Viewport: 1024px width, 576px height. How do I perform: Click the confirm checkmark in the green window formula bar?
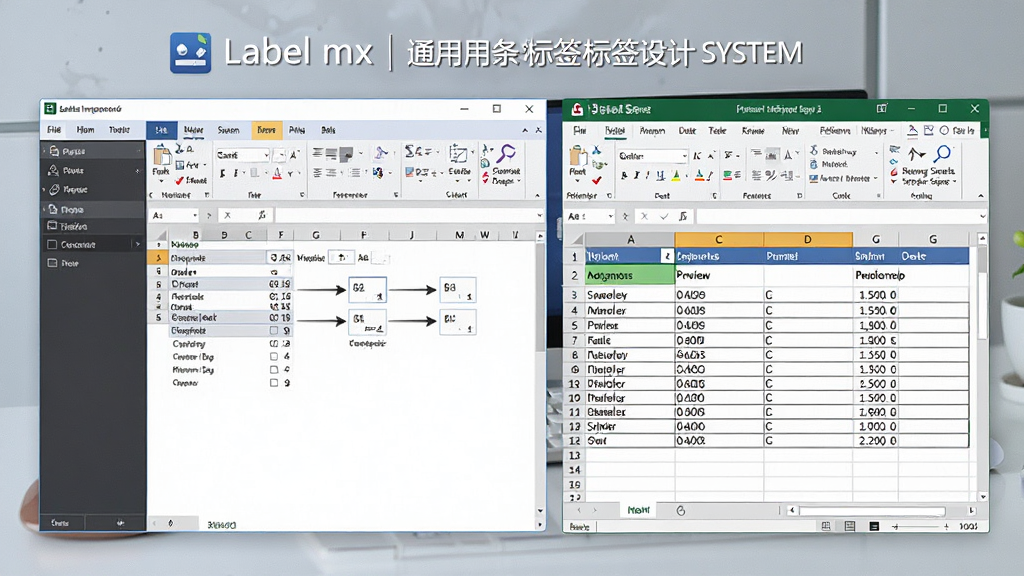point(664,216)
